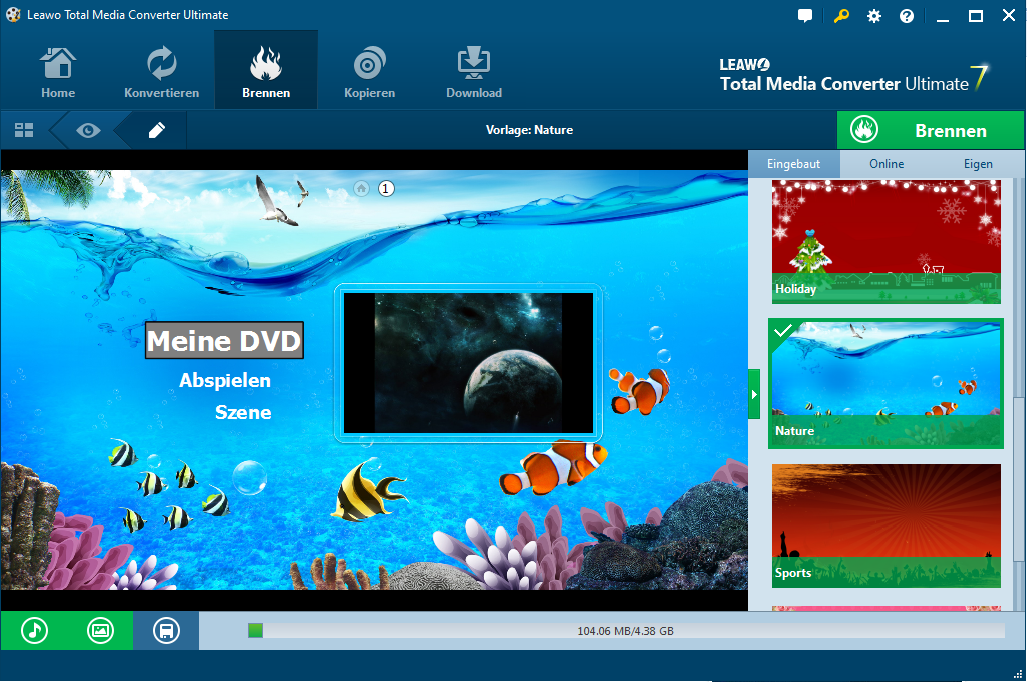Collapse the template panel with the green arrow
This screenshot has width=1027, height=682.
click(754, 394)
